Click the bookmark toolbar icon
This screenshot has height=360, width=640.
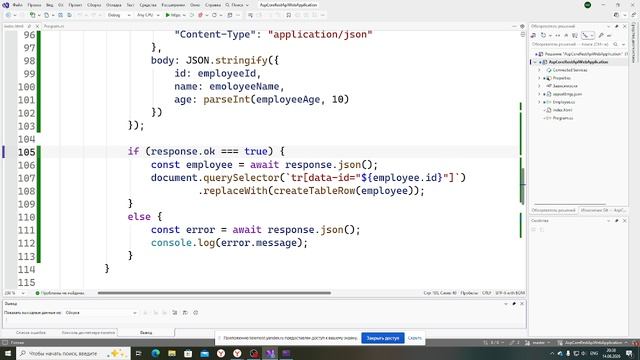(289, 15)
